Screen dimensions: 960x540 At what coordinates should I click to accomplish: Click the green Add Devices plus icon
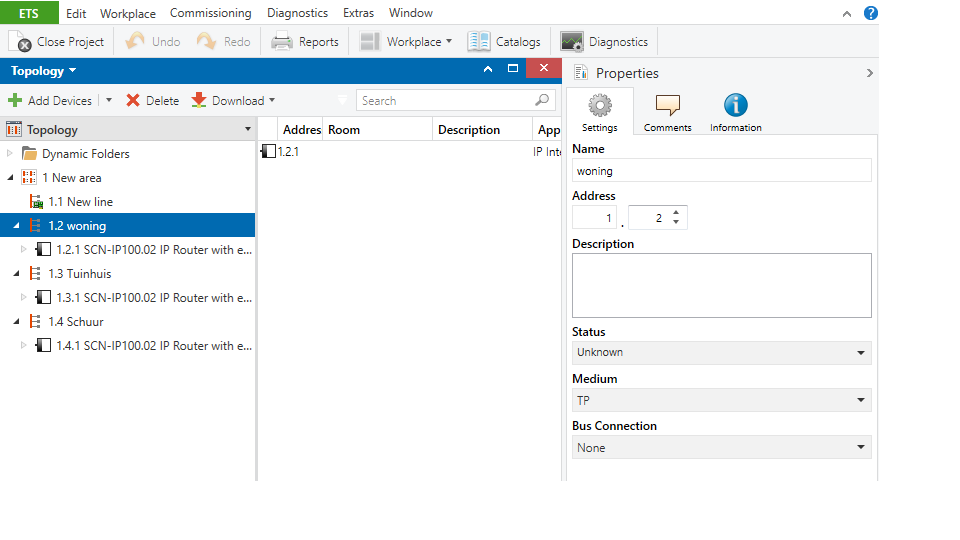click(15, 101)
